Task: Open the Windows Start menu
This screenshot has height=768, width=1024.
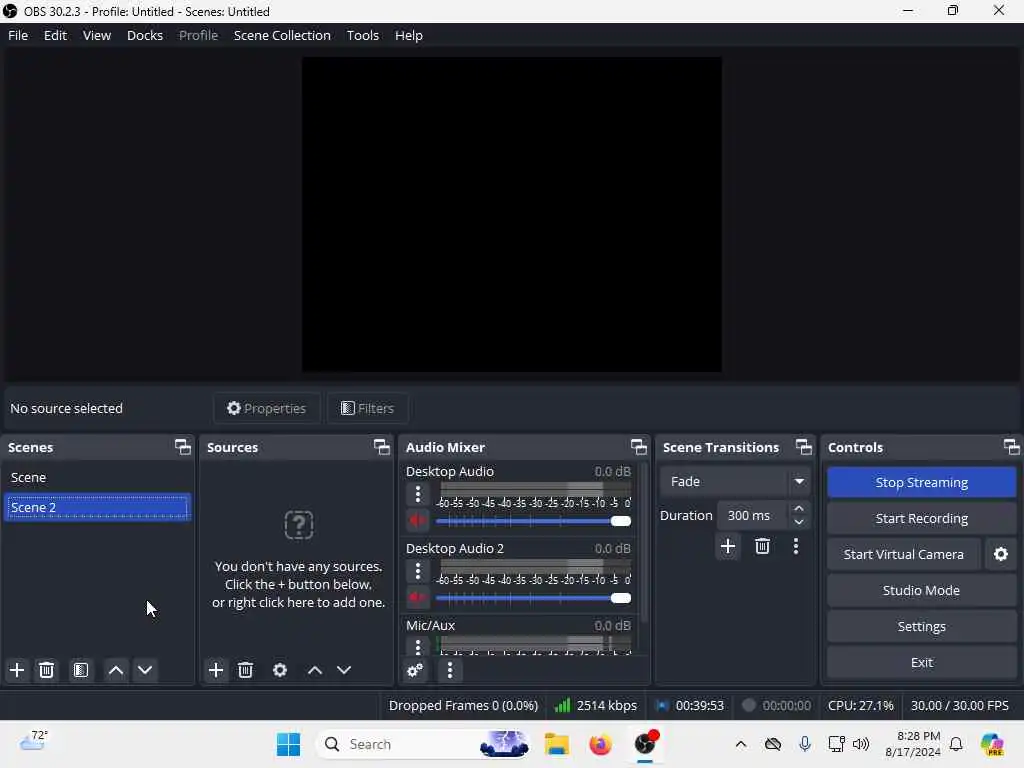Action: click(x=288, y=744)
